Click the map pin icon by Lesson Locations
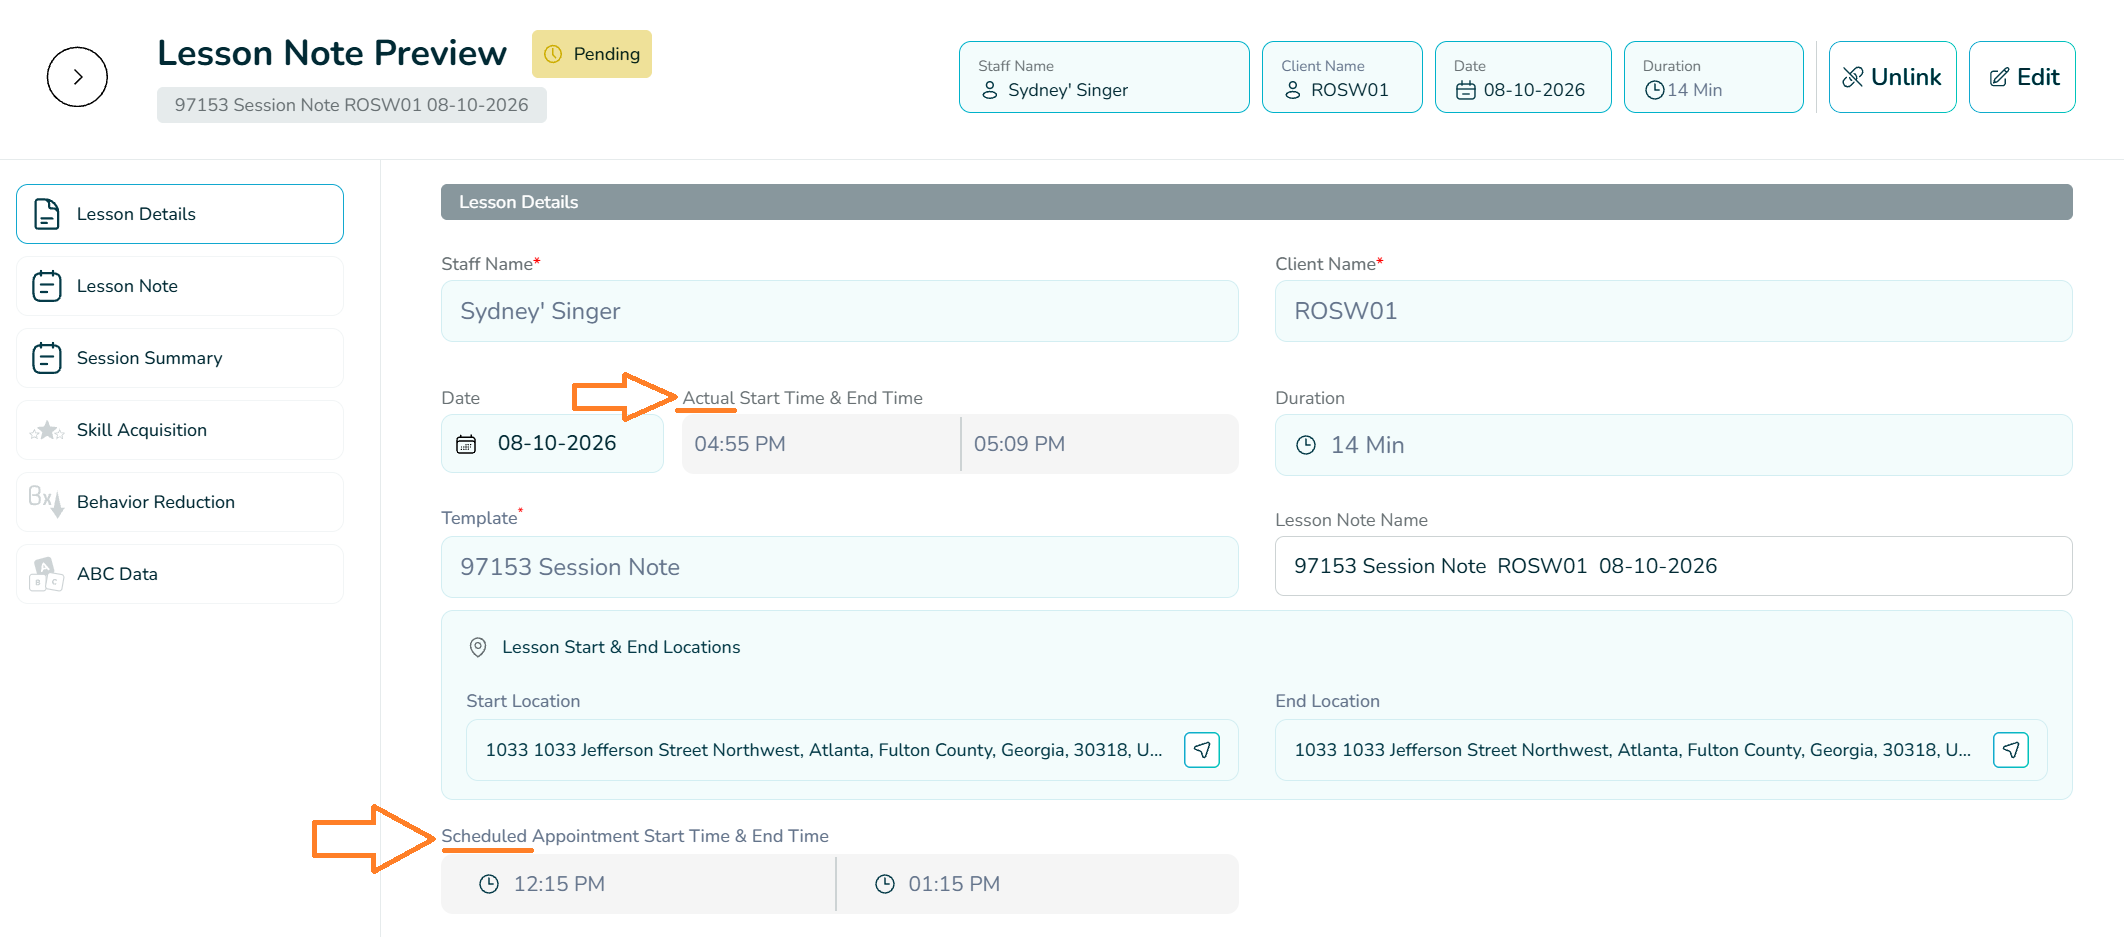2124x937 pixels. pyautogui.click(x=478, y=647)
